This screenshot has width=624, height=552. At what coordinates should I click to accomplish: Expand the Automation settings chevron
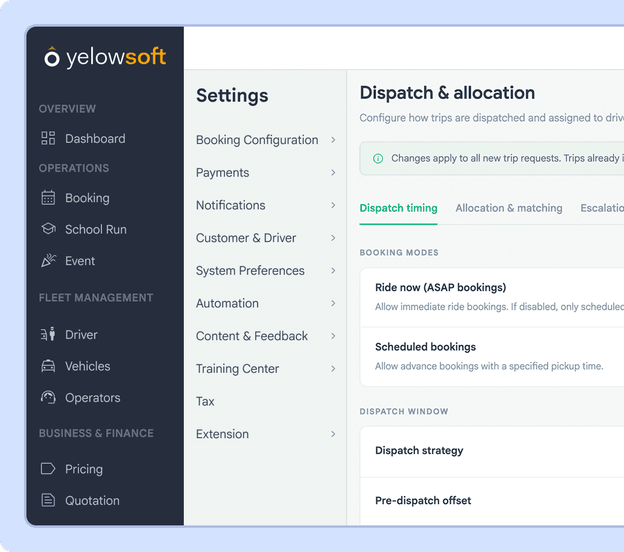click(333, 303)
